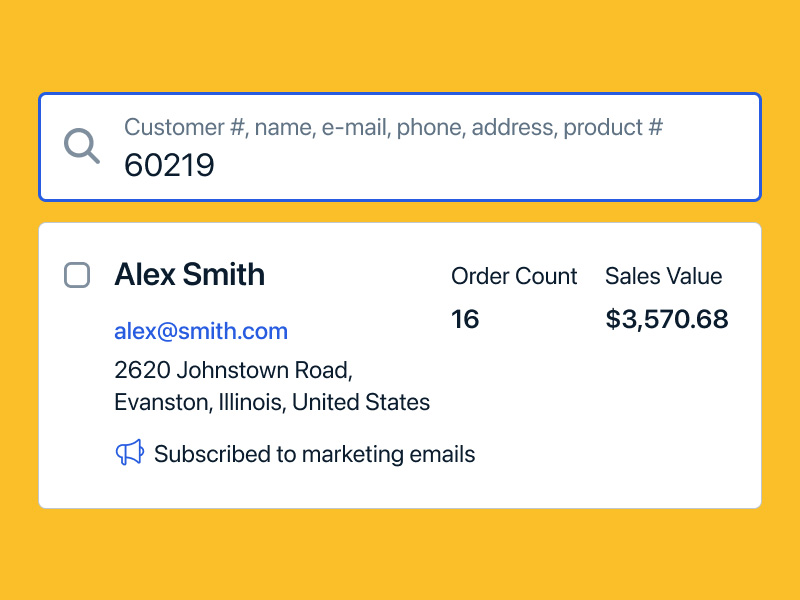Select the Sales Value column label

click(663, 276)
